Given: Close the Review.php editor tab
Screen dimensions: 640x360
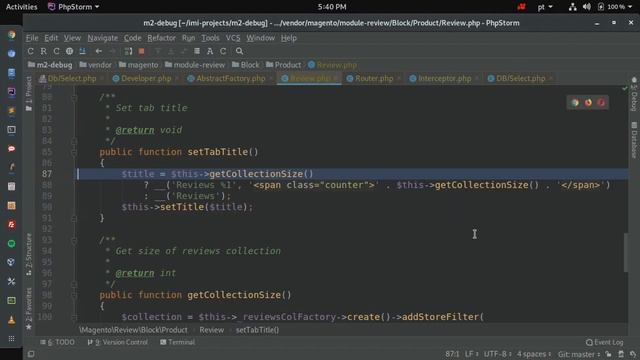Looking at the screenshot, I should [x=336, y=78].
